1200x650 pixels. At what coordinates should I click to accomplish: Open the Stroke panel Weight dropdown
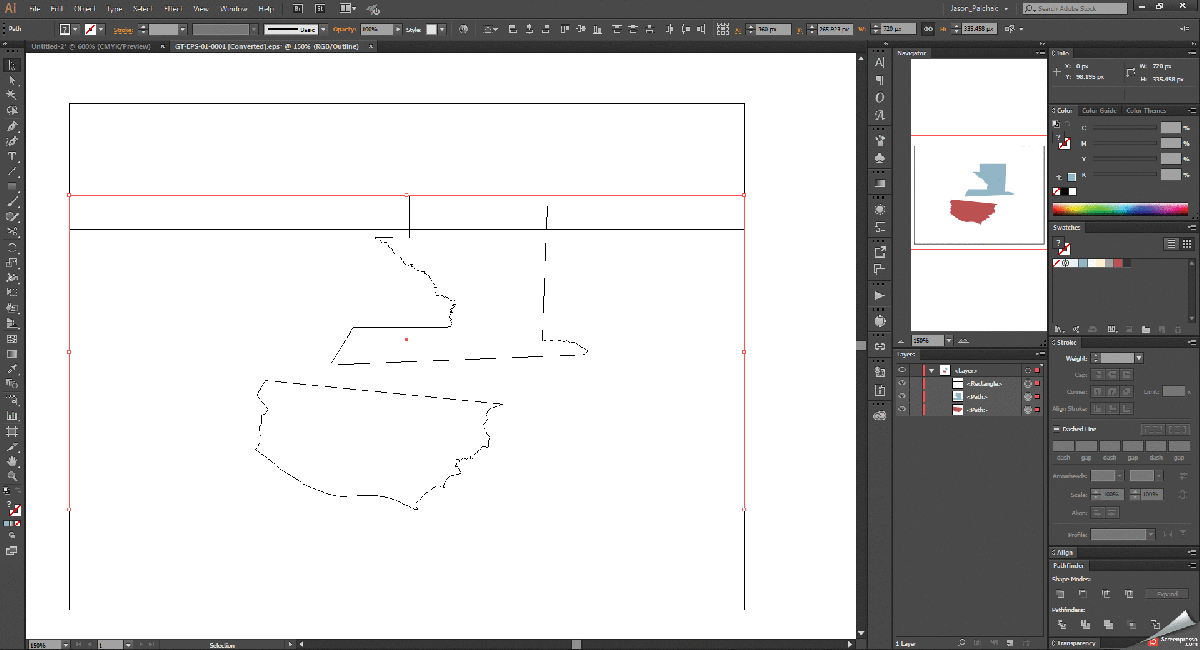(x=1138, y=358)
